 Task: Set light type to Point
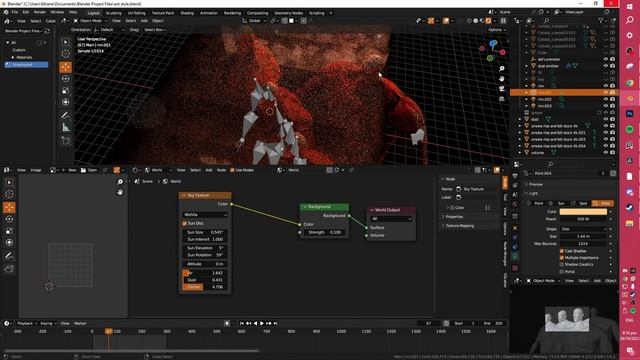click(x=536, y=203)
